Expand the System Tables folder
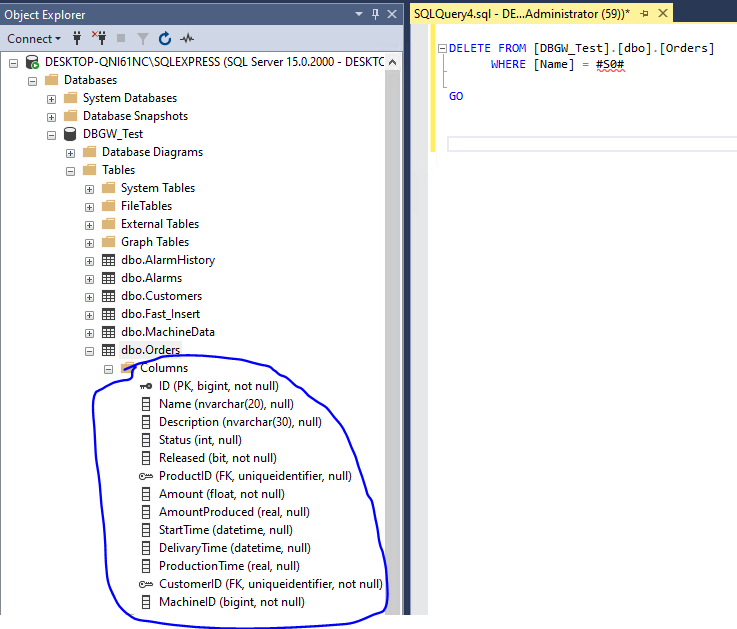 click(x=89, y=189)
